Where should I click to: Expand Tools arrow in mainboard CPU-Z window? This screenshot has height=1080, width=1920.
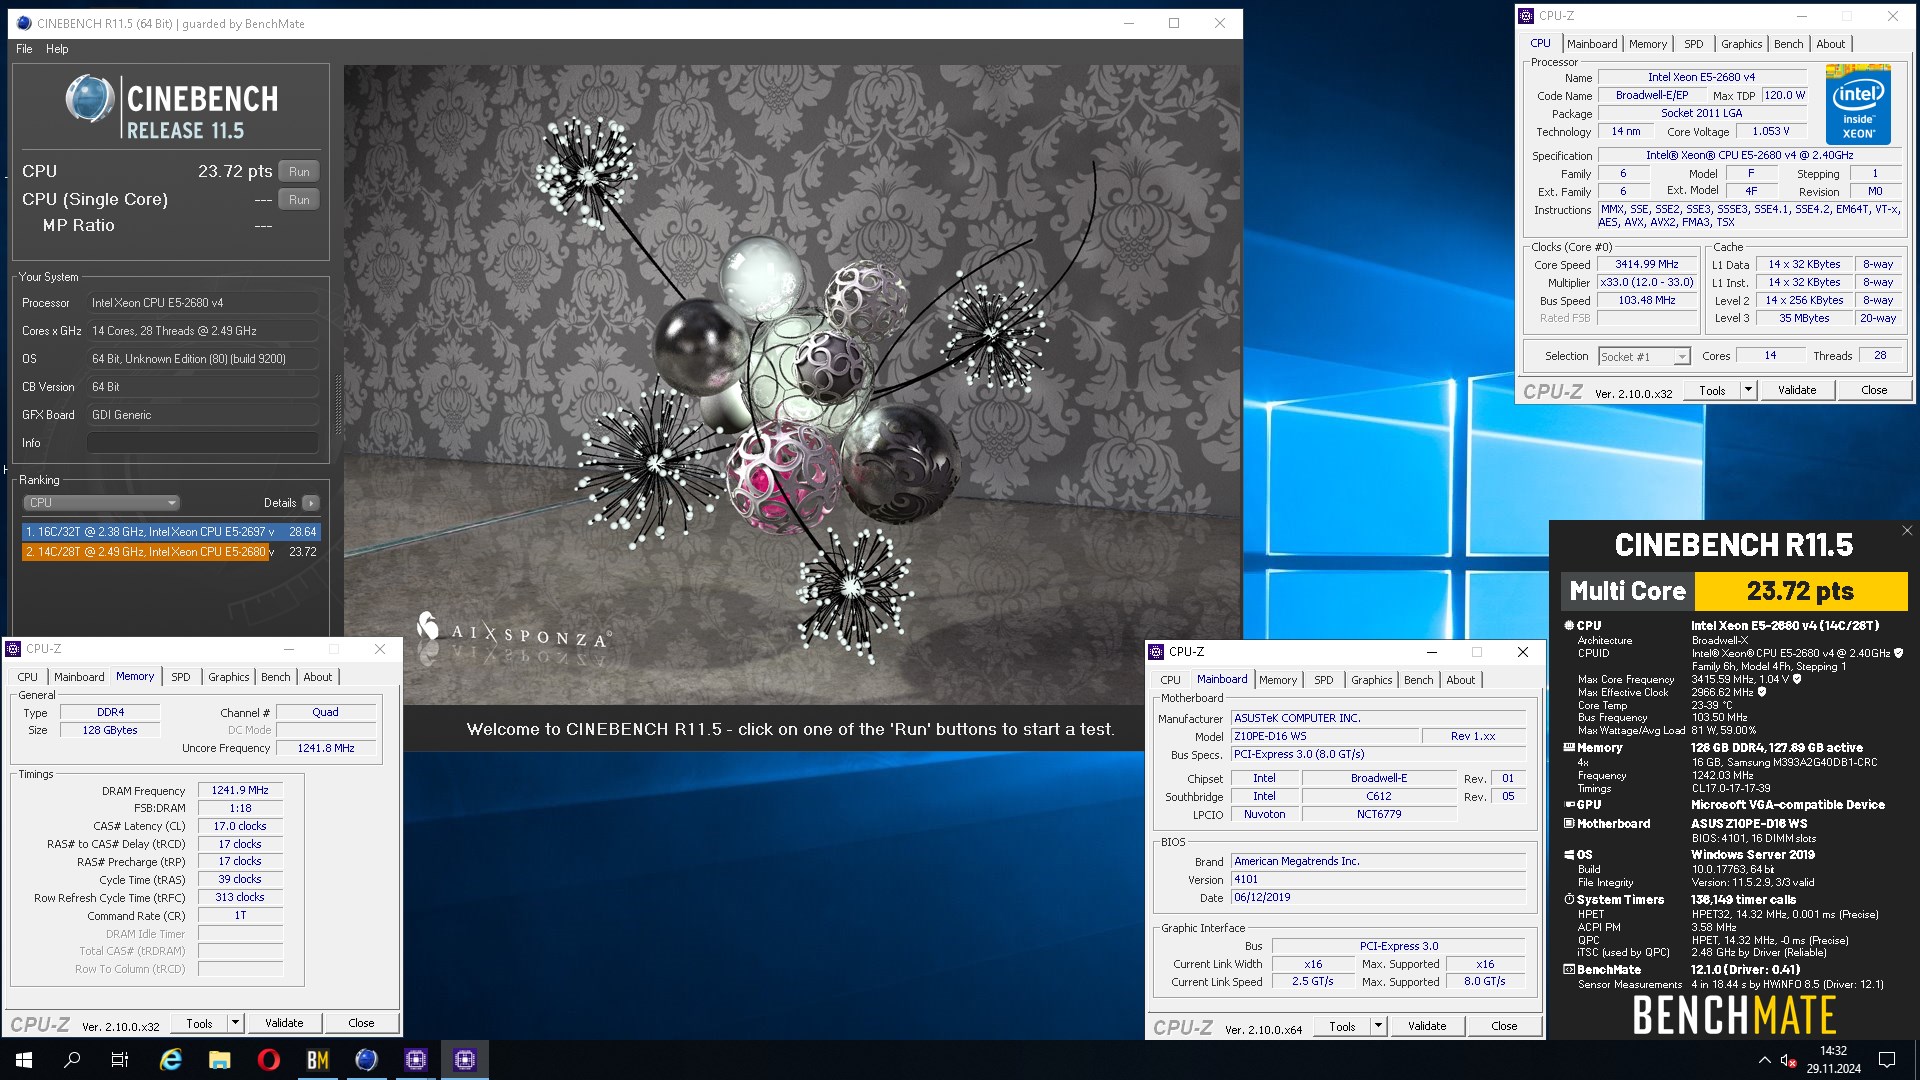pyautogui.click(x=1378, y=1027)
